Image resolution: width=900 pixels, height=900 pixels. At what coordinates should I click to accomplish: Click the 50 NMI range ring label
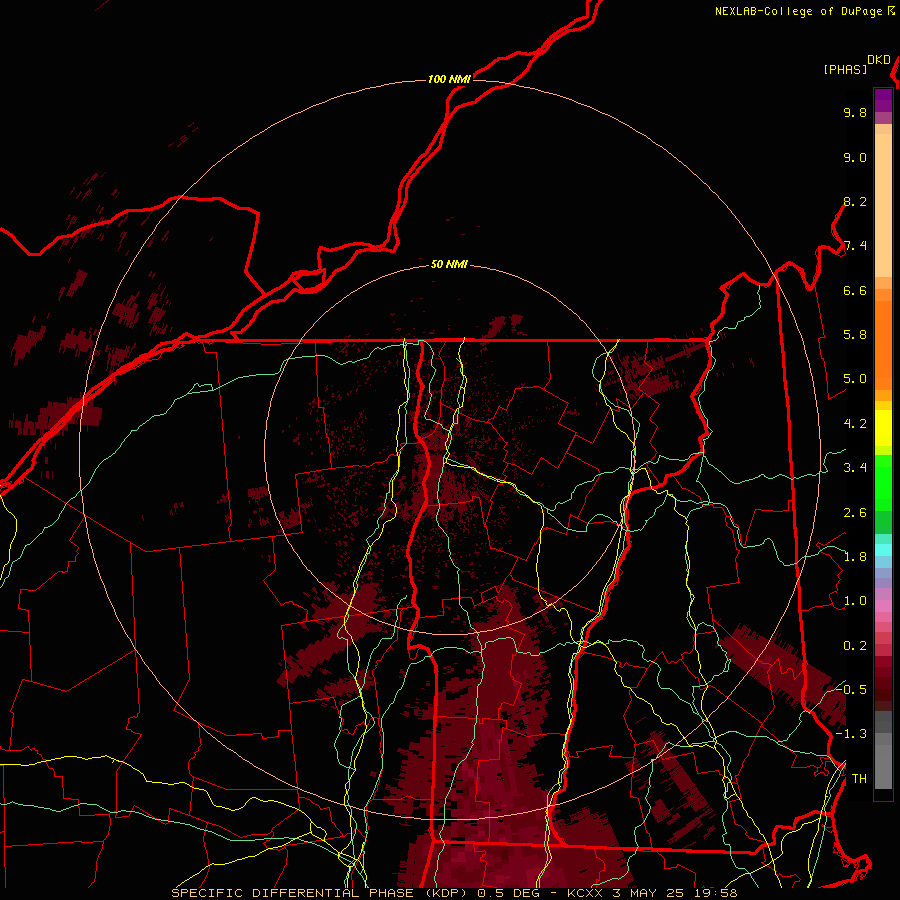click(x=449, y=265)
